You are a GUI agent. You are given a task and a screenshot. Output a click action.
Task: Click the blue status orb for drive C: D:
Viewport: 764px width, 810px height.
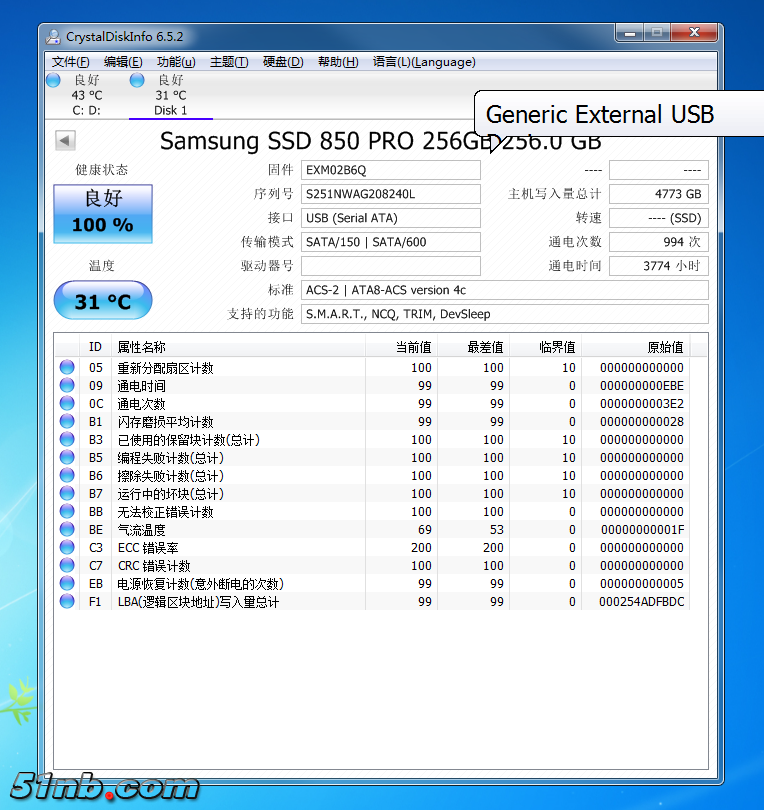point(53,80)
